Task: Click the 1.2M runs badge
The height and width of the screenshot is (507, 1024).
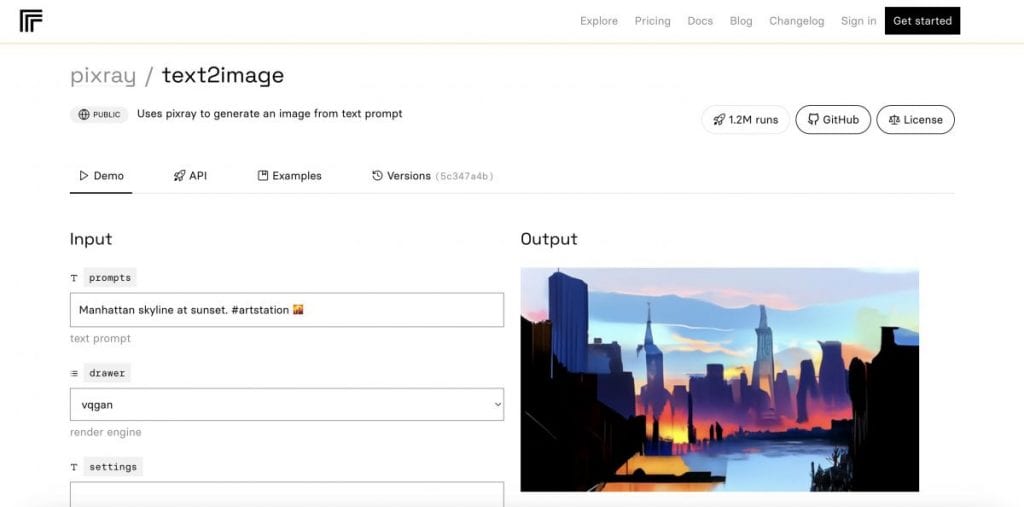Action: 746,120
